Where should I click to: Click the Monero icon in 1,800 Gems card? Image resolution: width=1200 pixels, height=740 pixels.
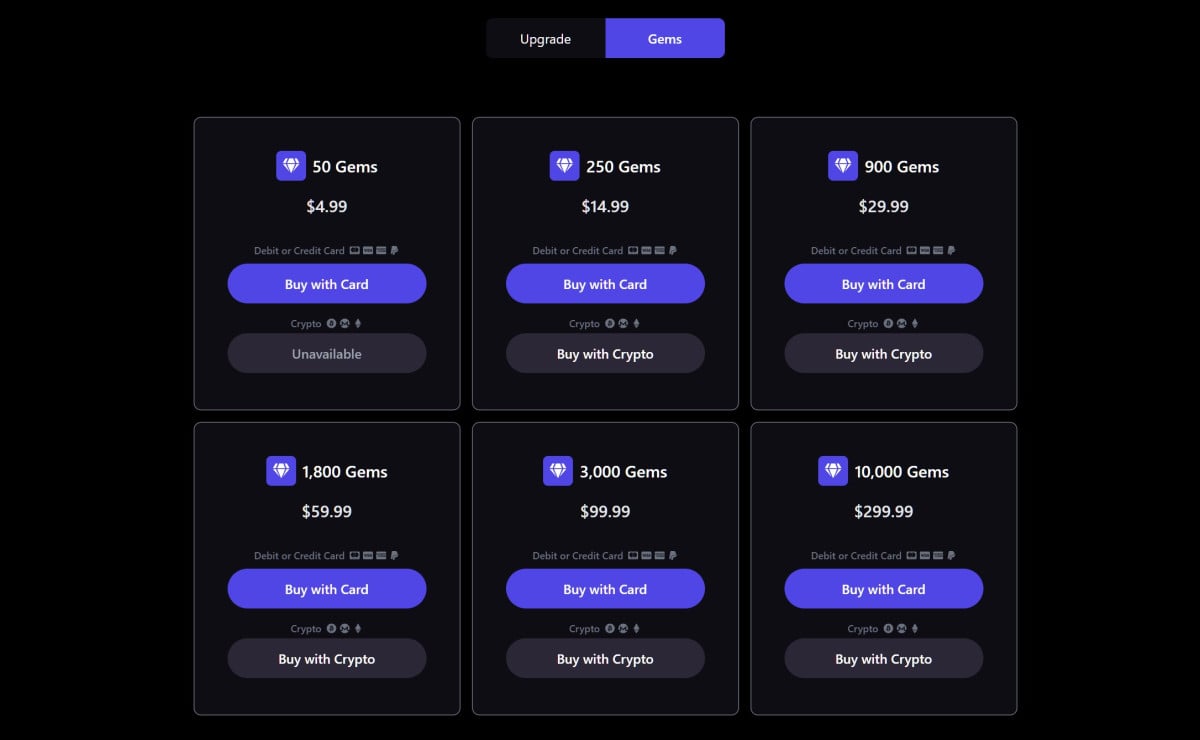344,629
